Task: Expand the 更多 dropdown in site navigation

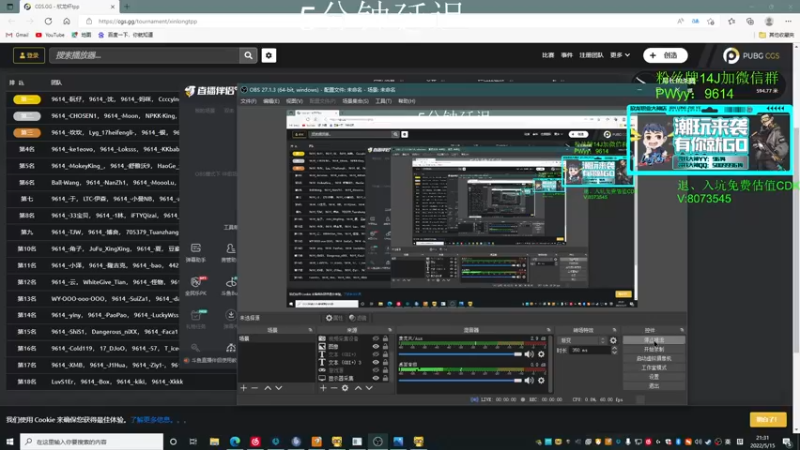Action: [619, 55]
